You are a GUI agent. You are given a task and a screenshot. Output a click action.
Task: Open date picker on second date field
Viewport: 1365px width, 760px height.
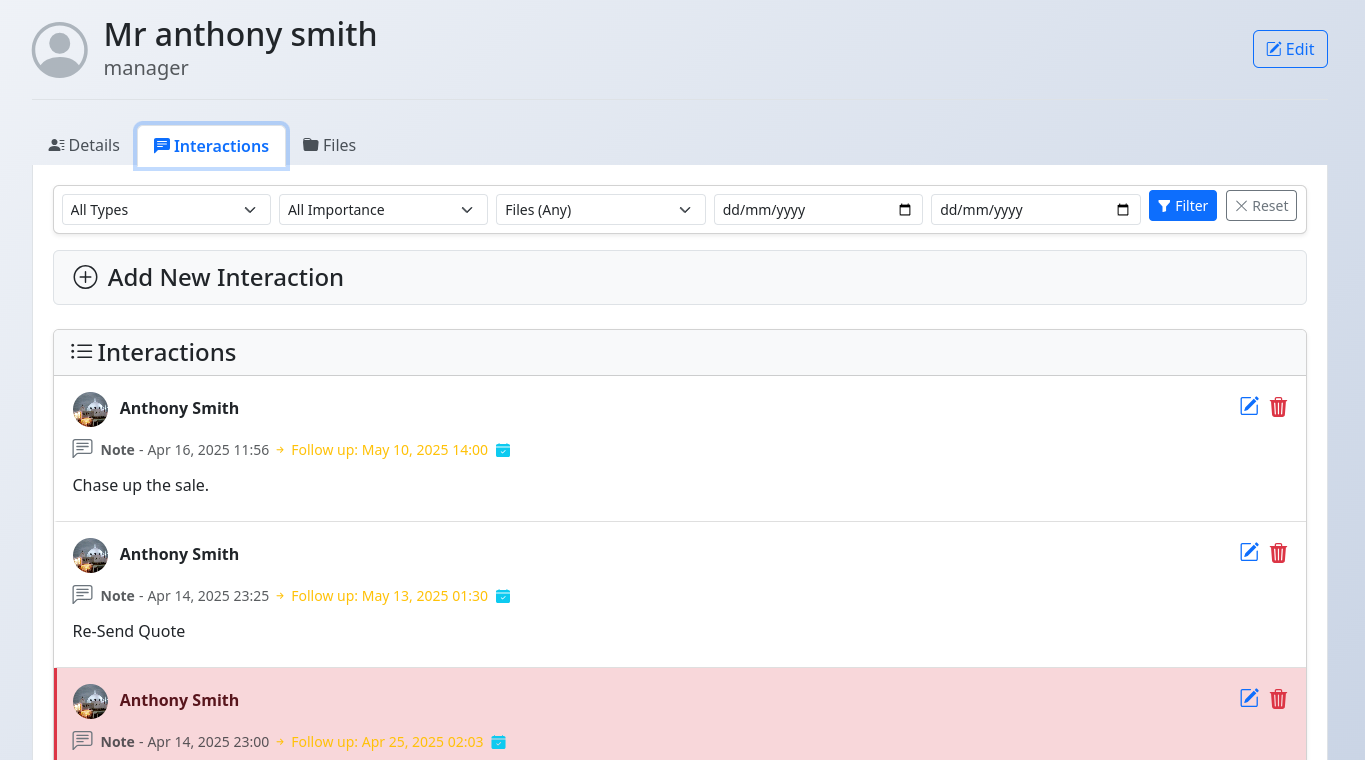pyautogui.click(x=1123, y=210)
